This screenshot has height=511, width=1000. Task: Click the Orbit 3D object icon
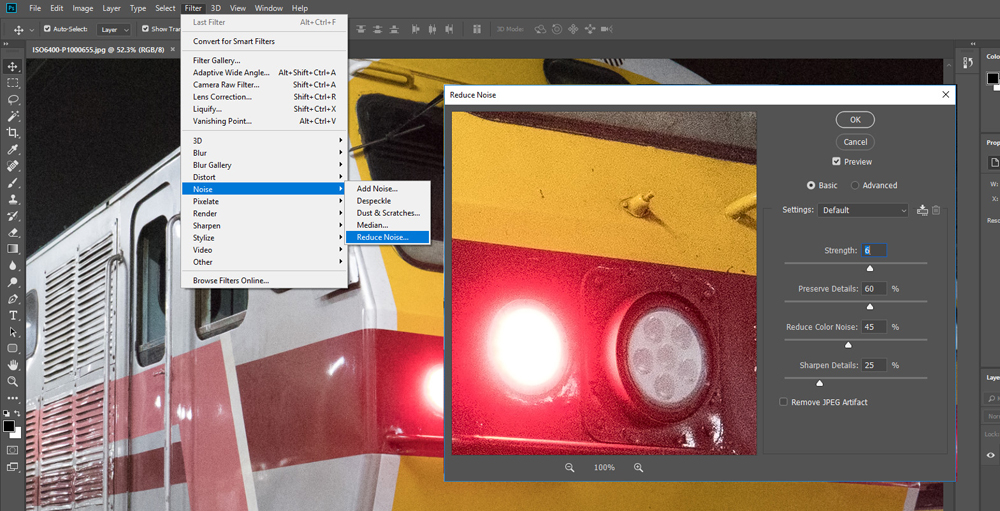pos(540,29)
